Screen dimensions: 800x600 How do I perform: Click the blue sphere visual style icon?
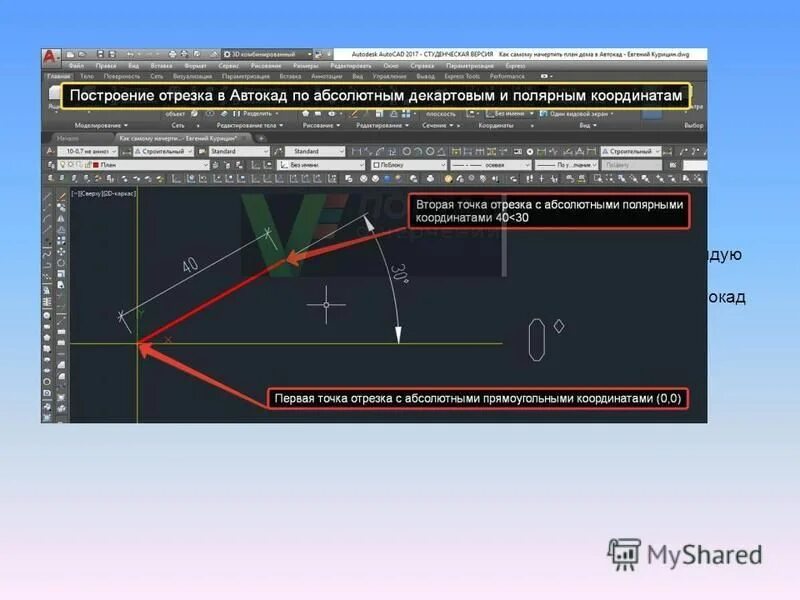point(387,179)
